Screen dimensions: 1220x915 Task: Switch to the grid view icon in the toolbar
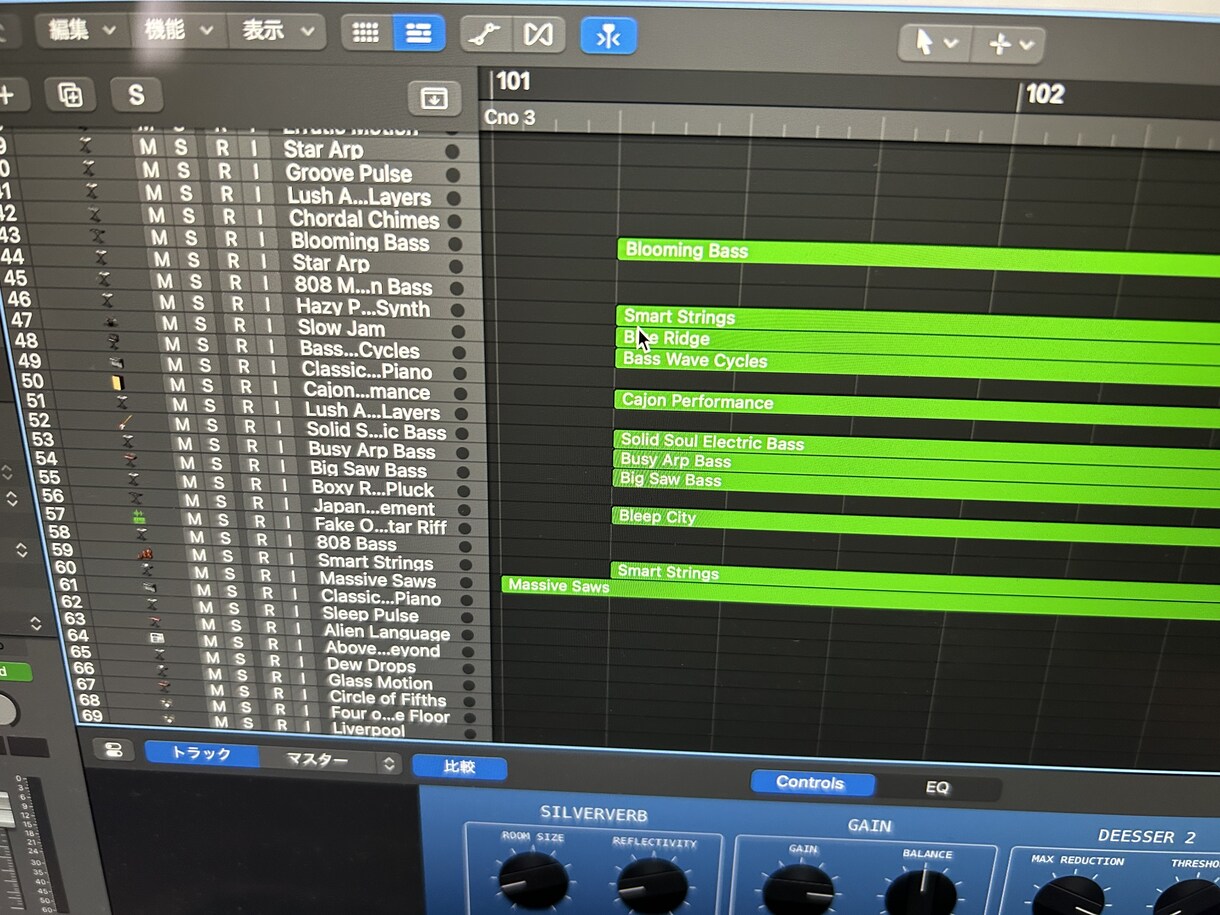(x=367, y=33)
